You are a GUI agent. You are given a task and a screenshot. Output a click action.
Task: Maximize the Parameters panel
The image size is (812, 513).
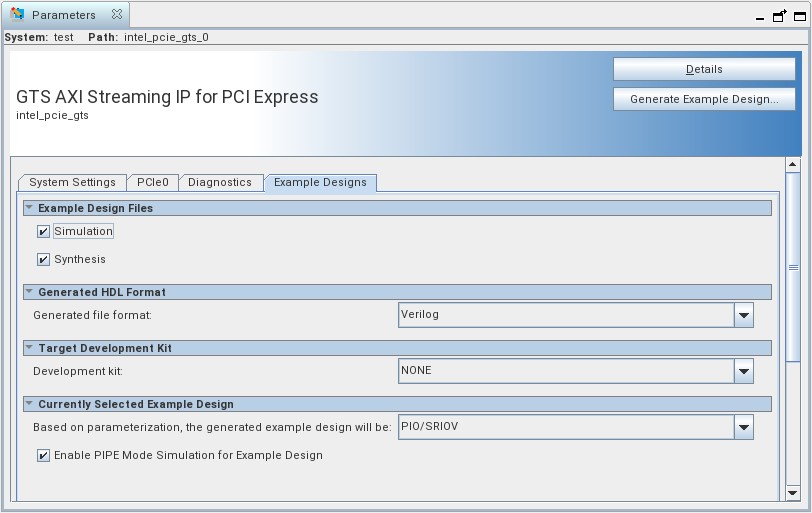click(x=800, y=17)
